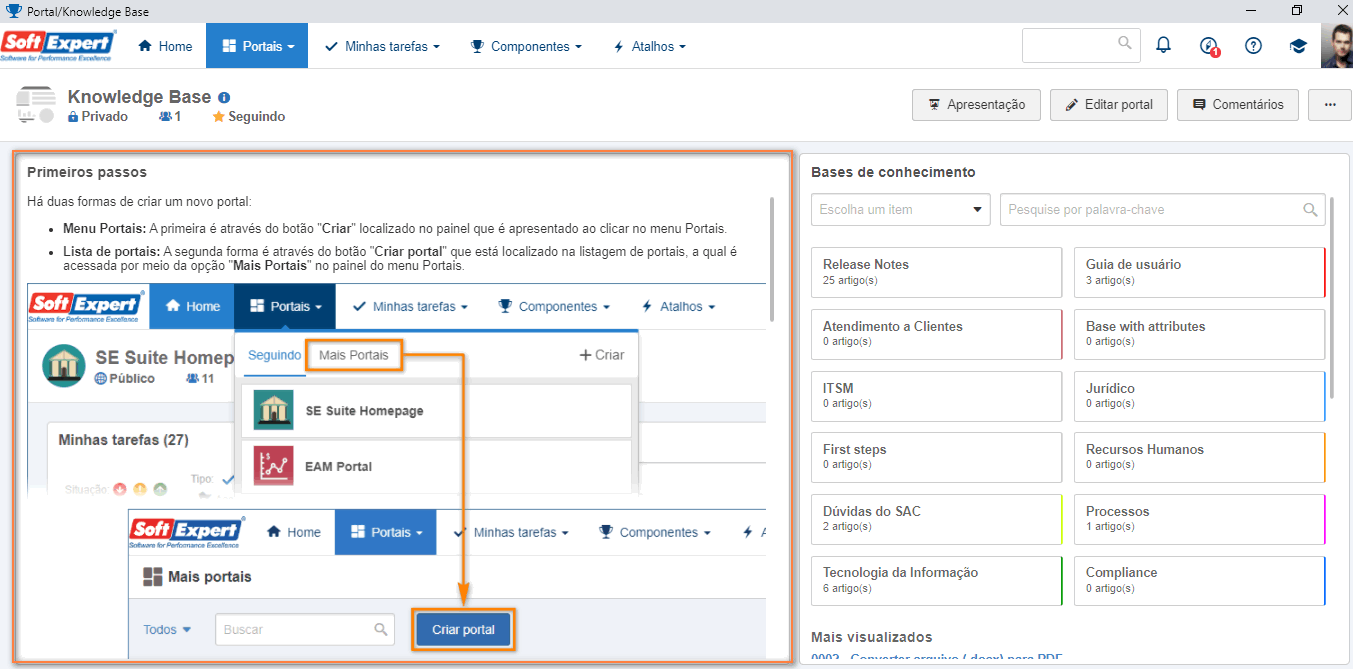1353x669 pixels.
Task: Open the Processos card
Action: pos(1199,519)
